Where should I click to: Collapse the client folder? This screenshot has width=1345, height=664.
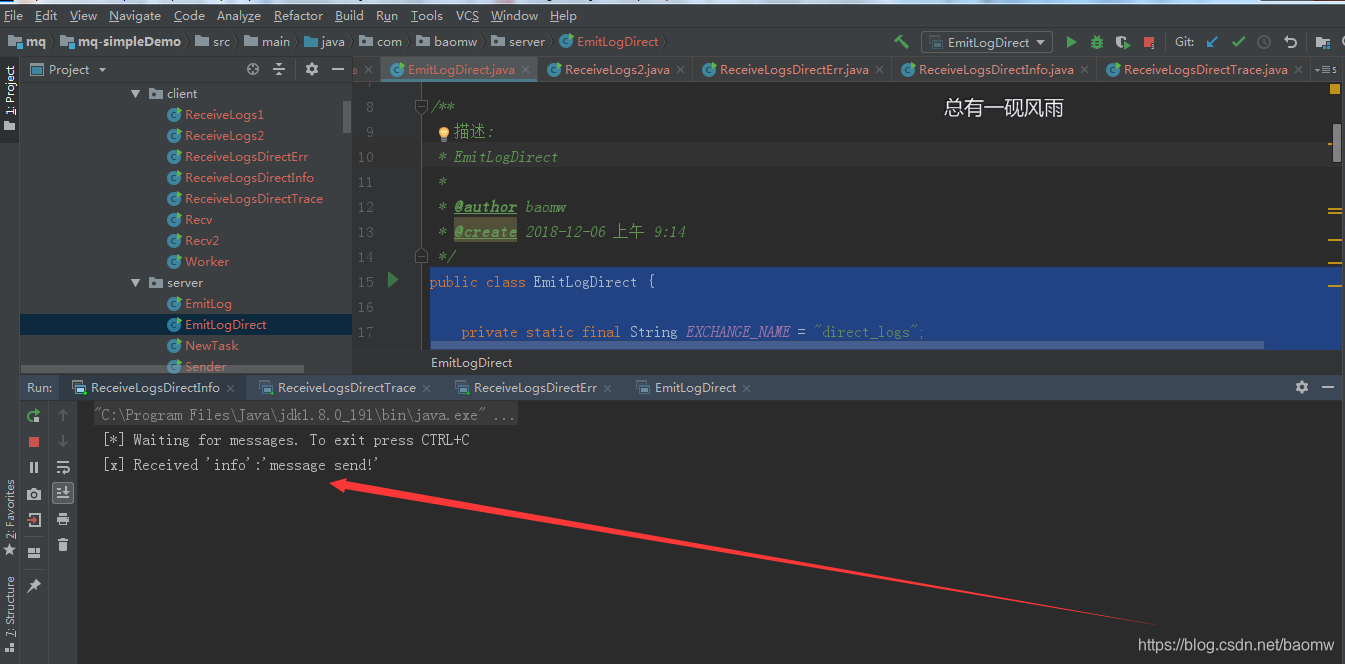click(x=136, y=93)
